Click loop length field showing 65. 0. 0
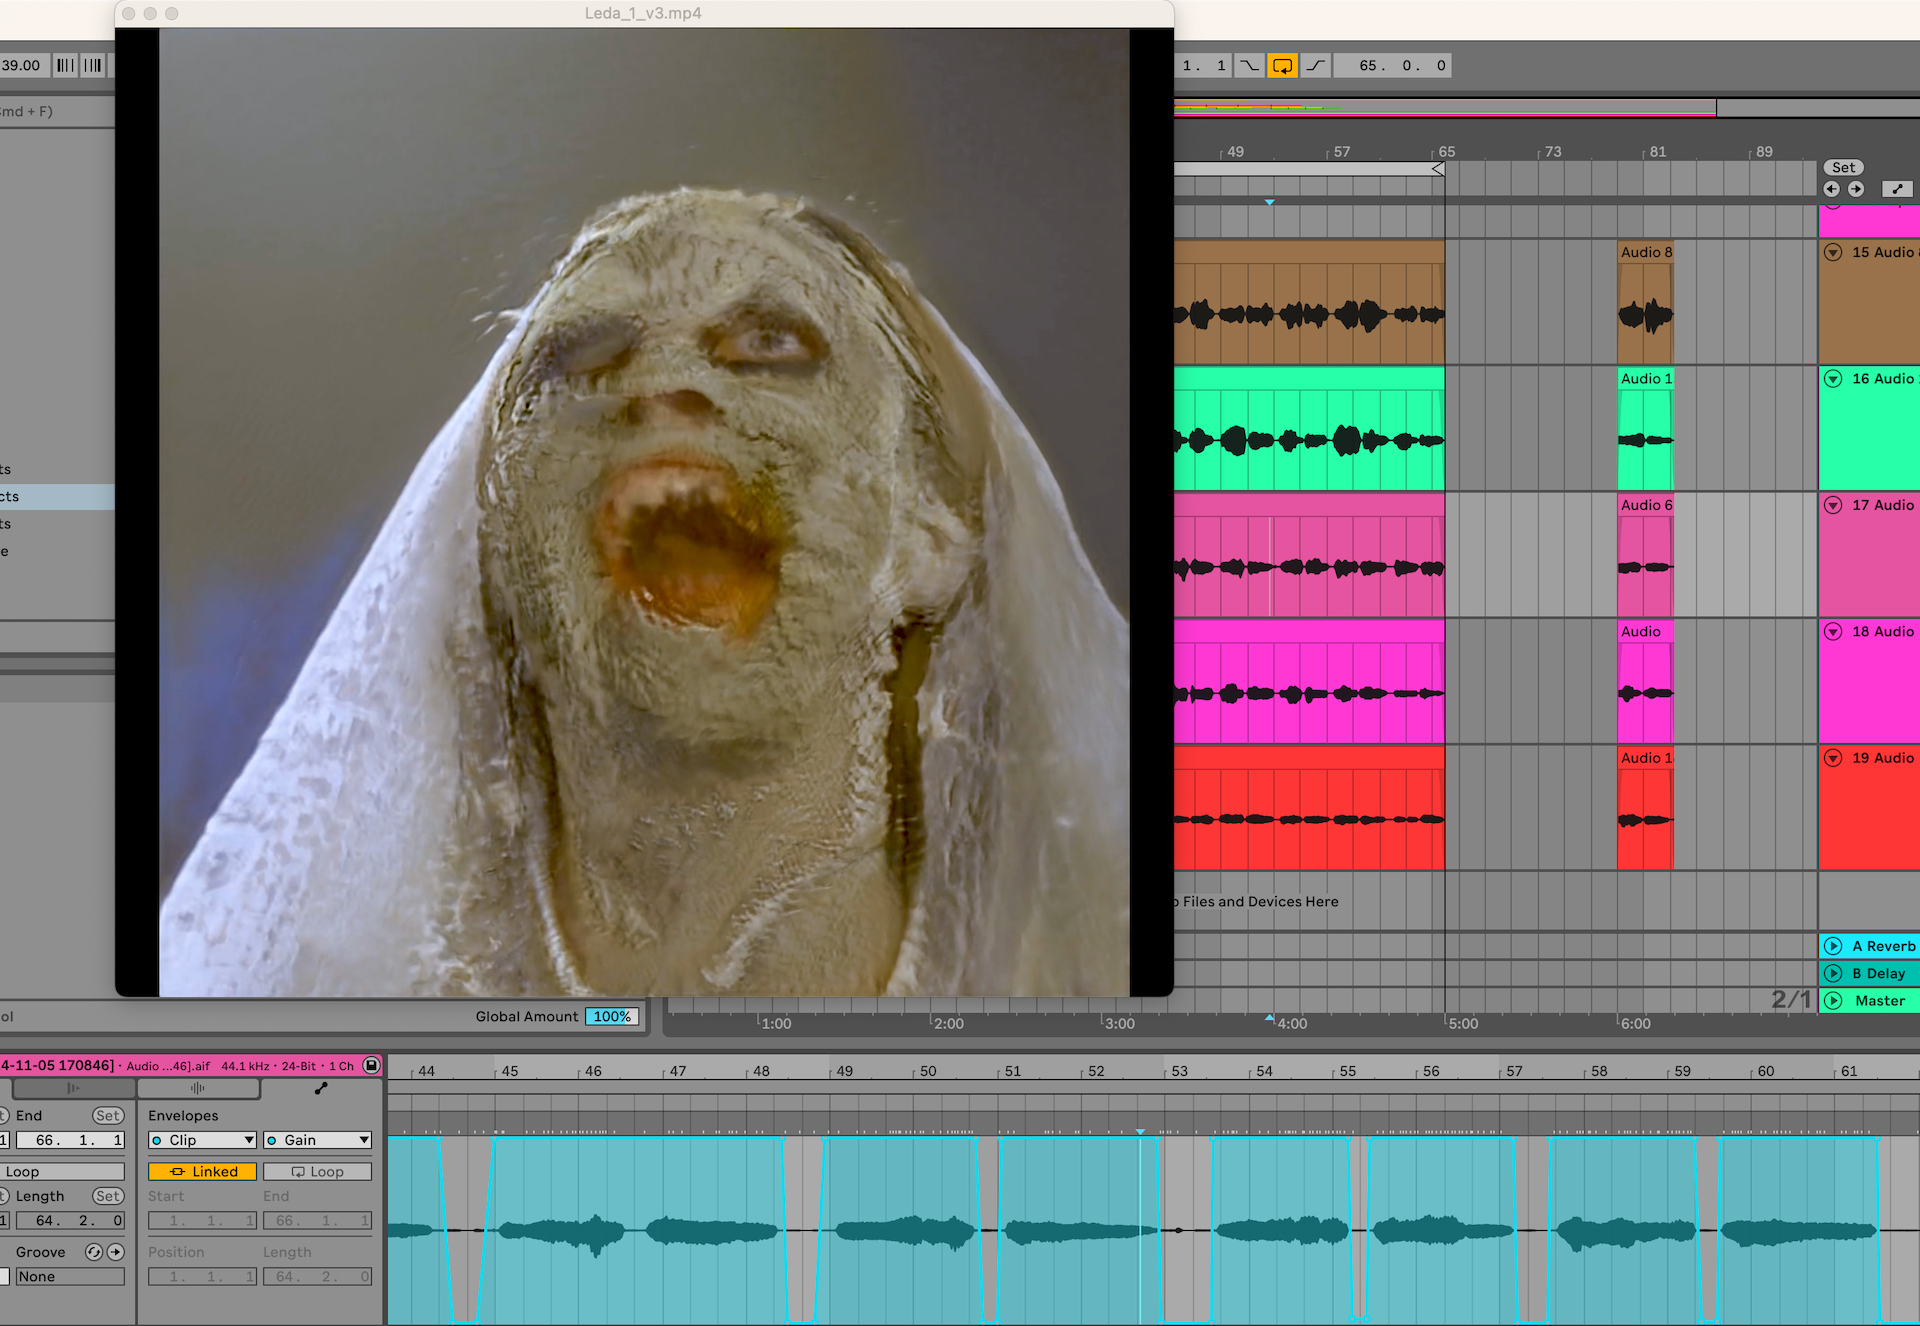 (x=1393, y=65)
